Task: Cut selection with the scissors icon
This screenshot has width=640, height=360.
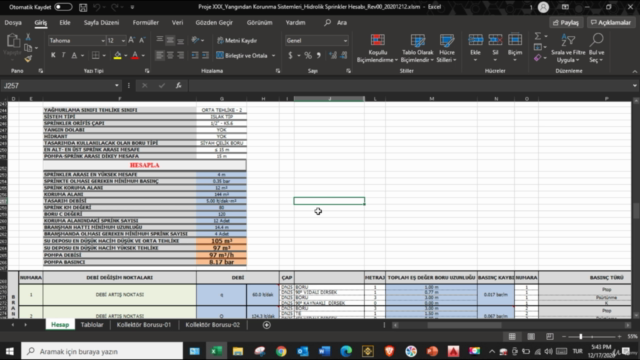Action: (x=28, y=37)
